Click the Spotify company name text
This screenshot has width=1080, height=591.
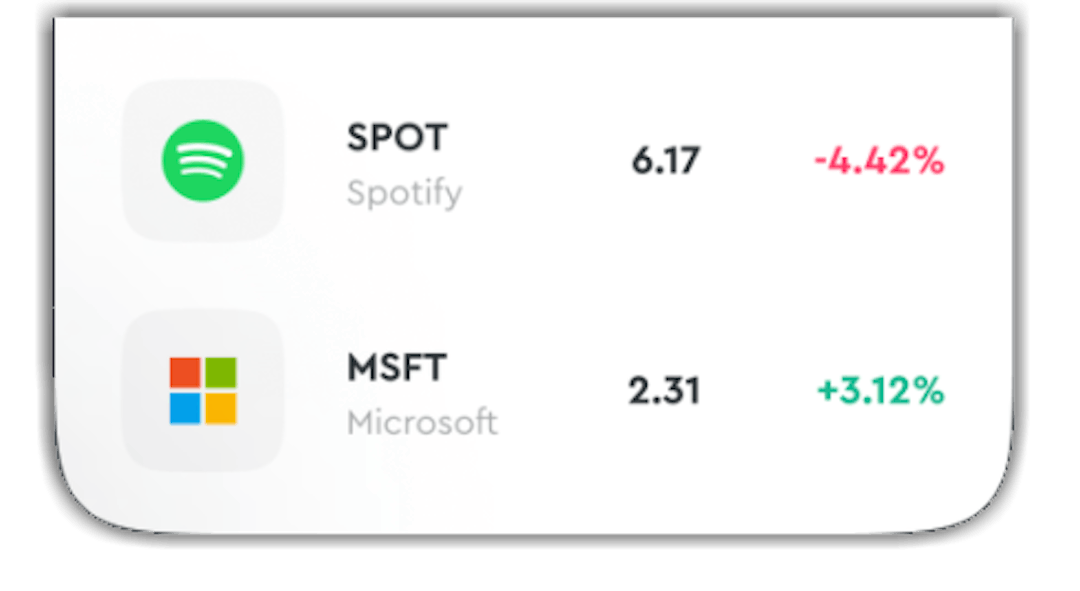coord(404,193)
